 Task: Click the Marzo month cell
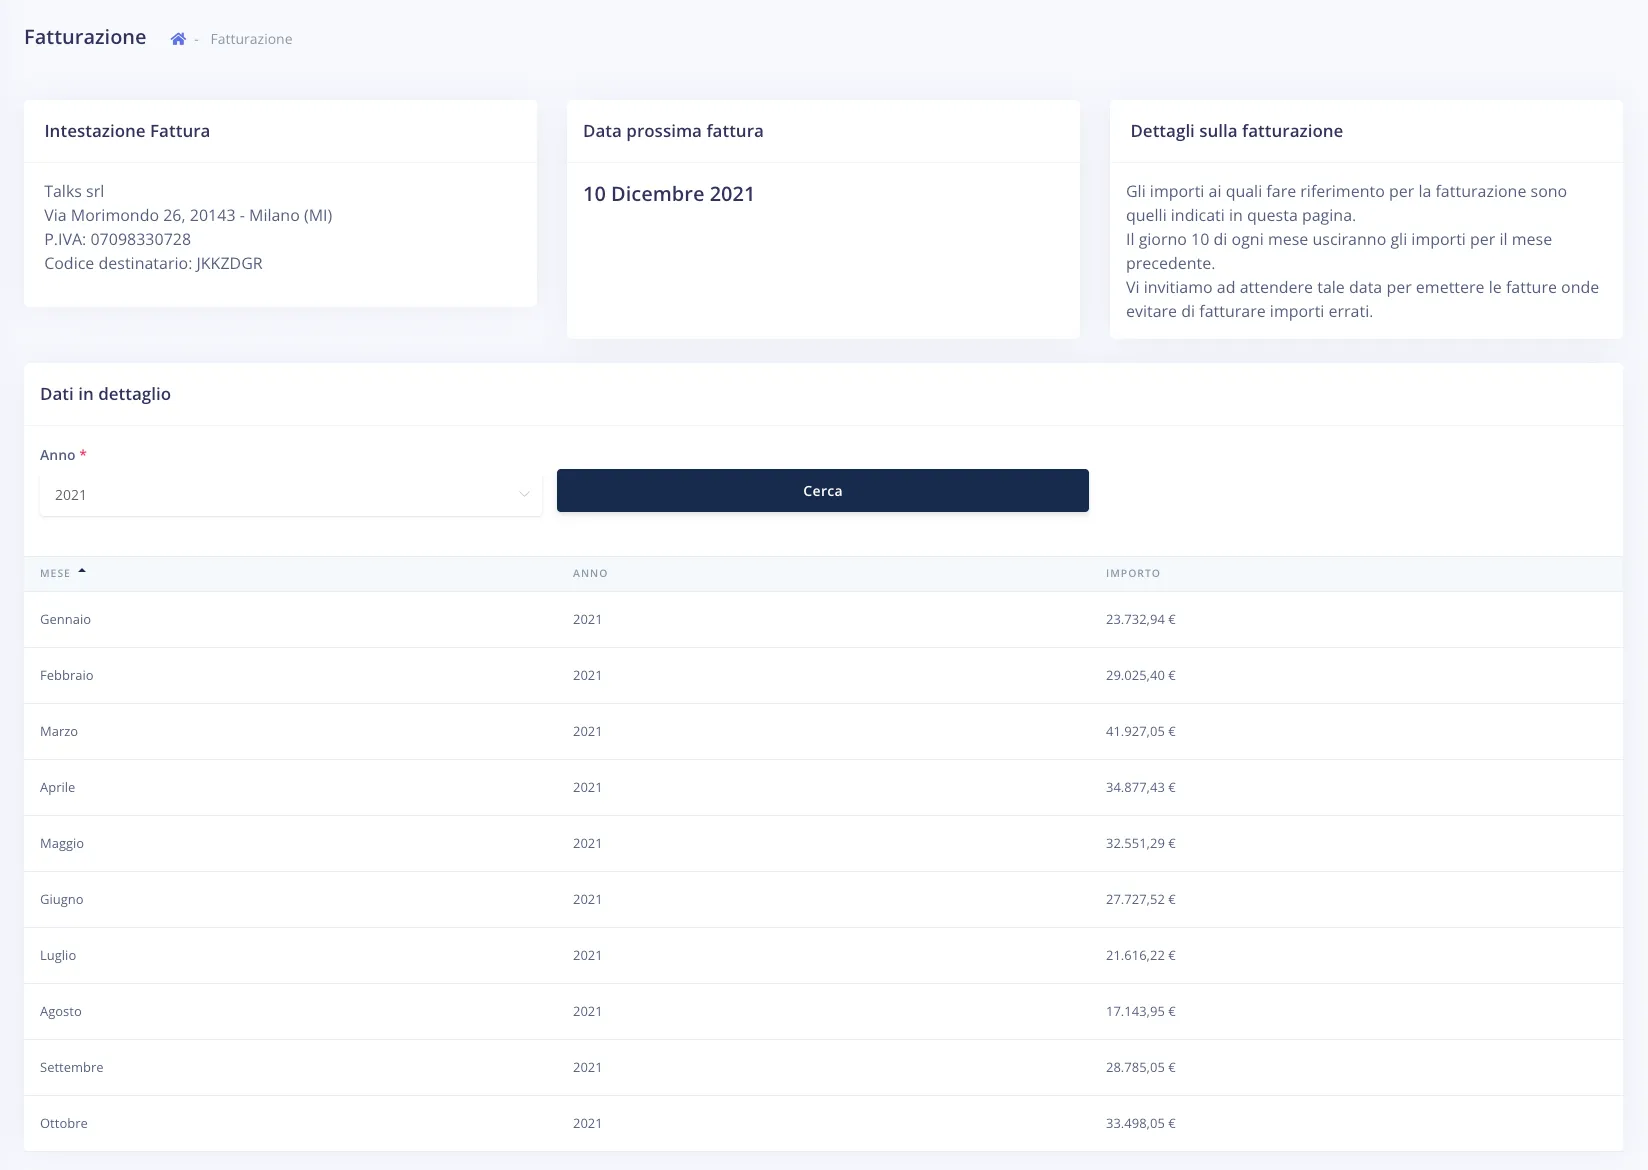click(59, 731)
